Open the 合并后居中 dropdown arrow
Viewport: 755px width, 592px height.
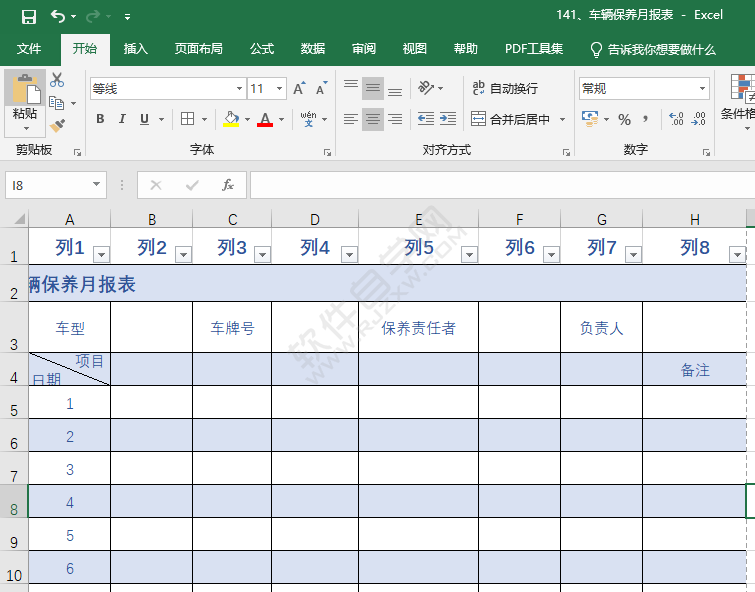click(562, 119)
